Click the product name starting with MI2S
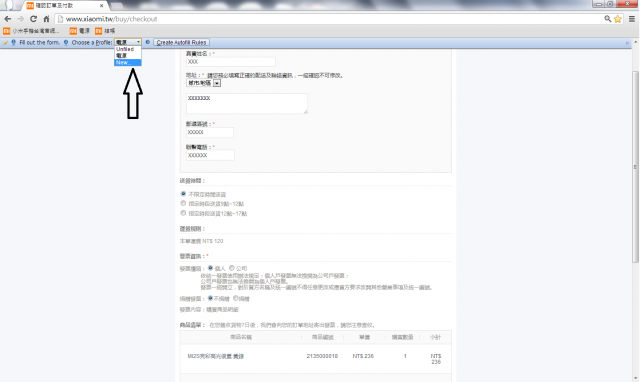The image size is (640, 382). click(x=216, y=356)
